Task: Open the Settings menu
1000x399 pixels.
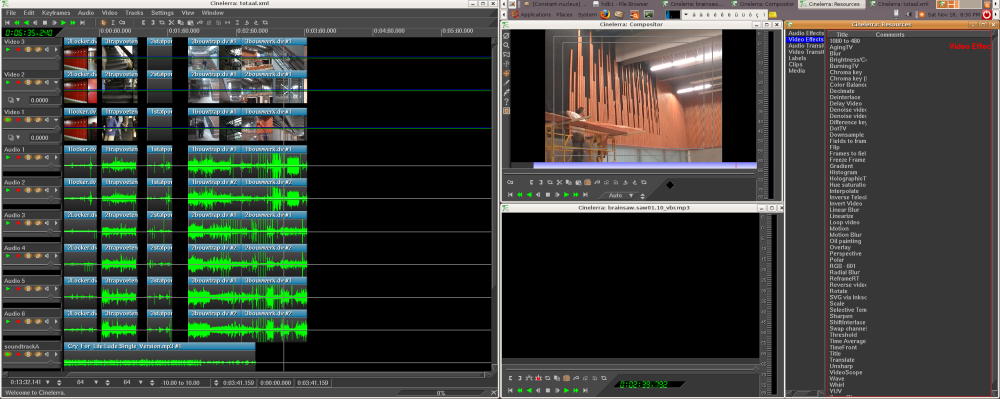Action: [162, 13]
